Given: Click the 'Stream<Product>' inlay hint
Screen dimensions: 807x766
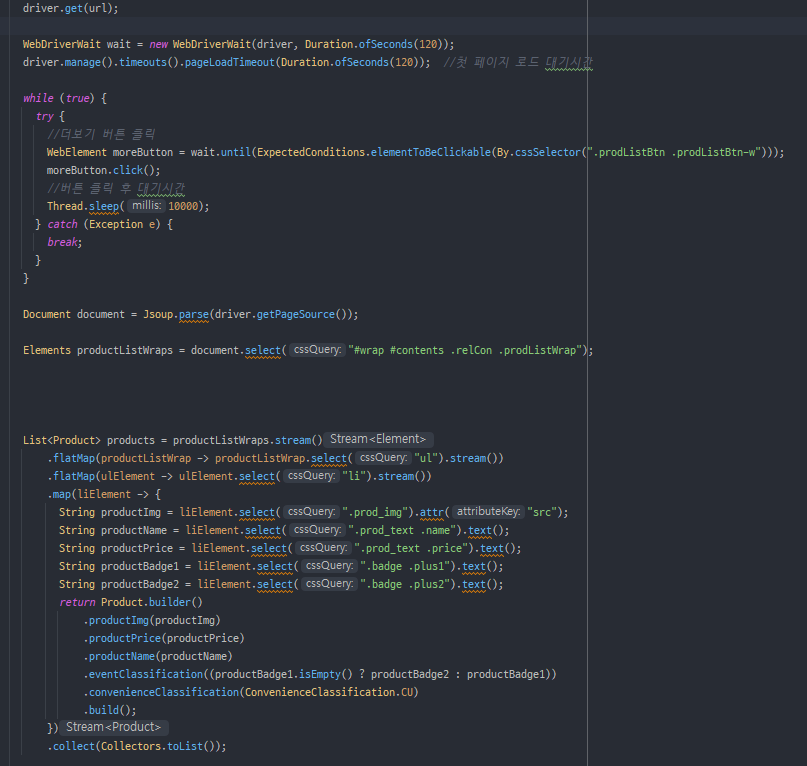Looking at the screenshot, I should click(x=114, y=727).
